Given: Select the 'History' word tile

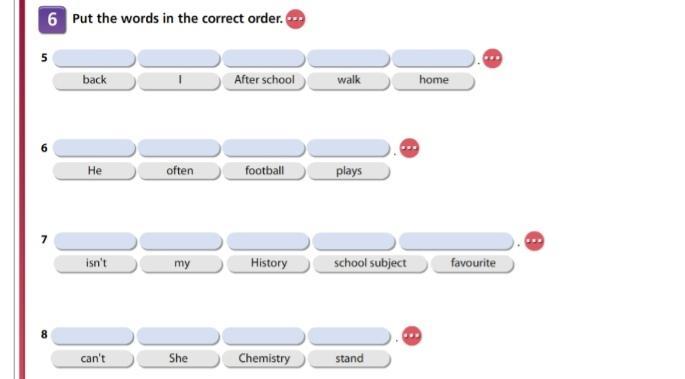Looking at the screenshot, I should pos(268,264).
